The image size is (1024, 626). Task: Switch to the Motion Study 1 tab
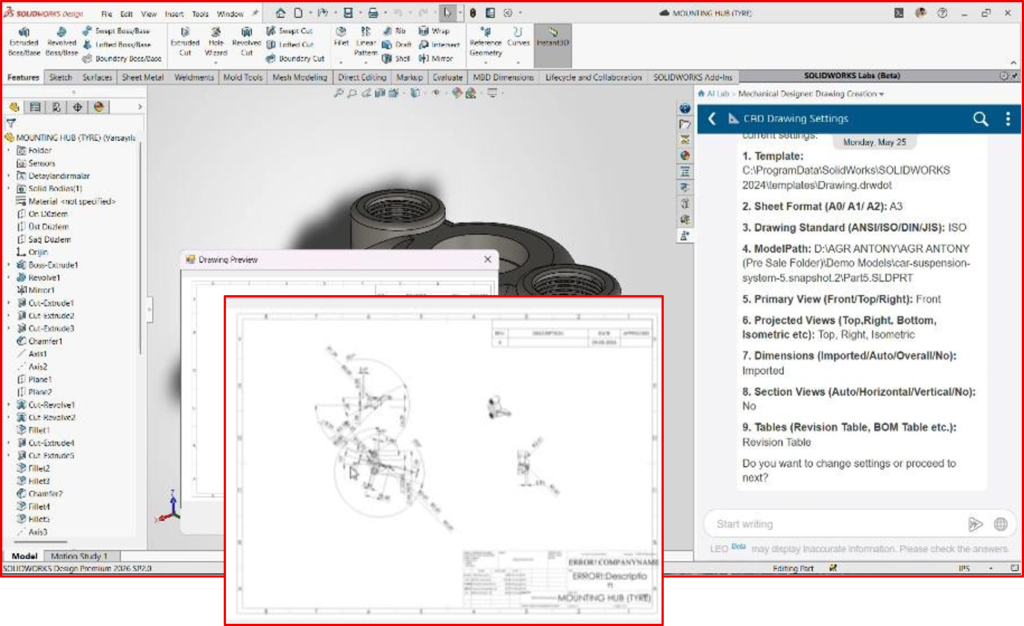click(79, 556)
